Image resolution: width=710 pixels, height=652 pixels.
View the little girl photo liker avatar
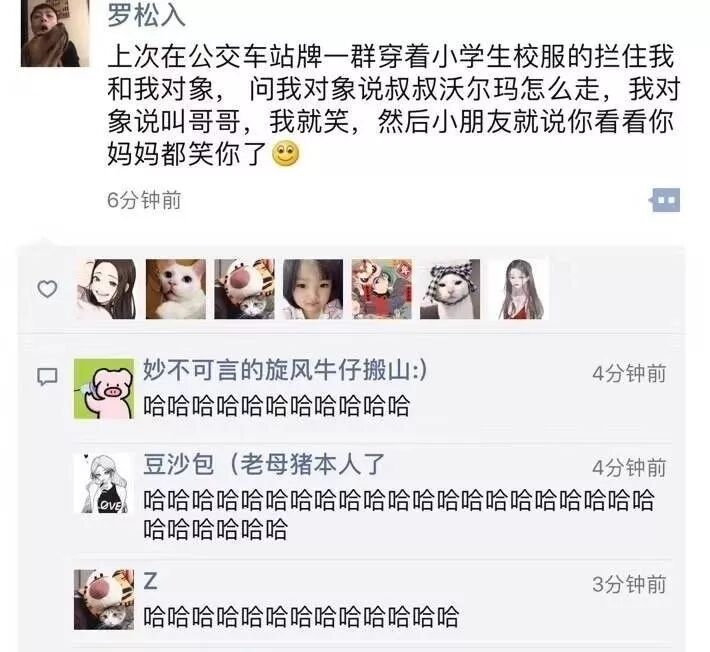pyautogui.click(x=313, y=289)
